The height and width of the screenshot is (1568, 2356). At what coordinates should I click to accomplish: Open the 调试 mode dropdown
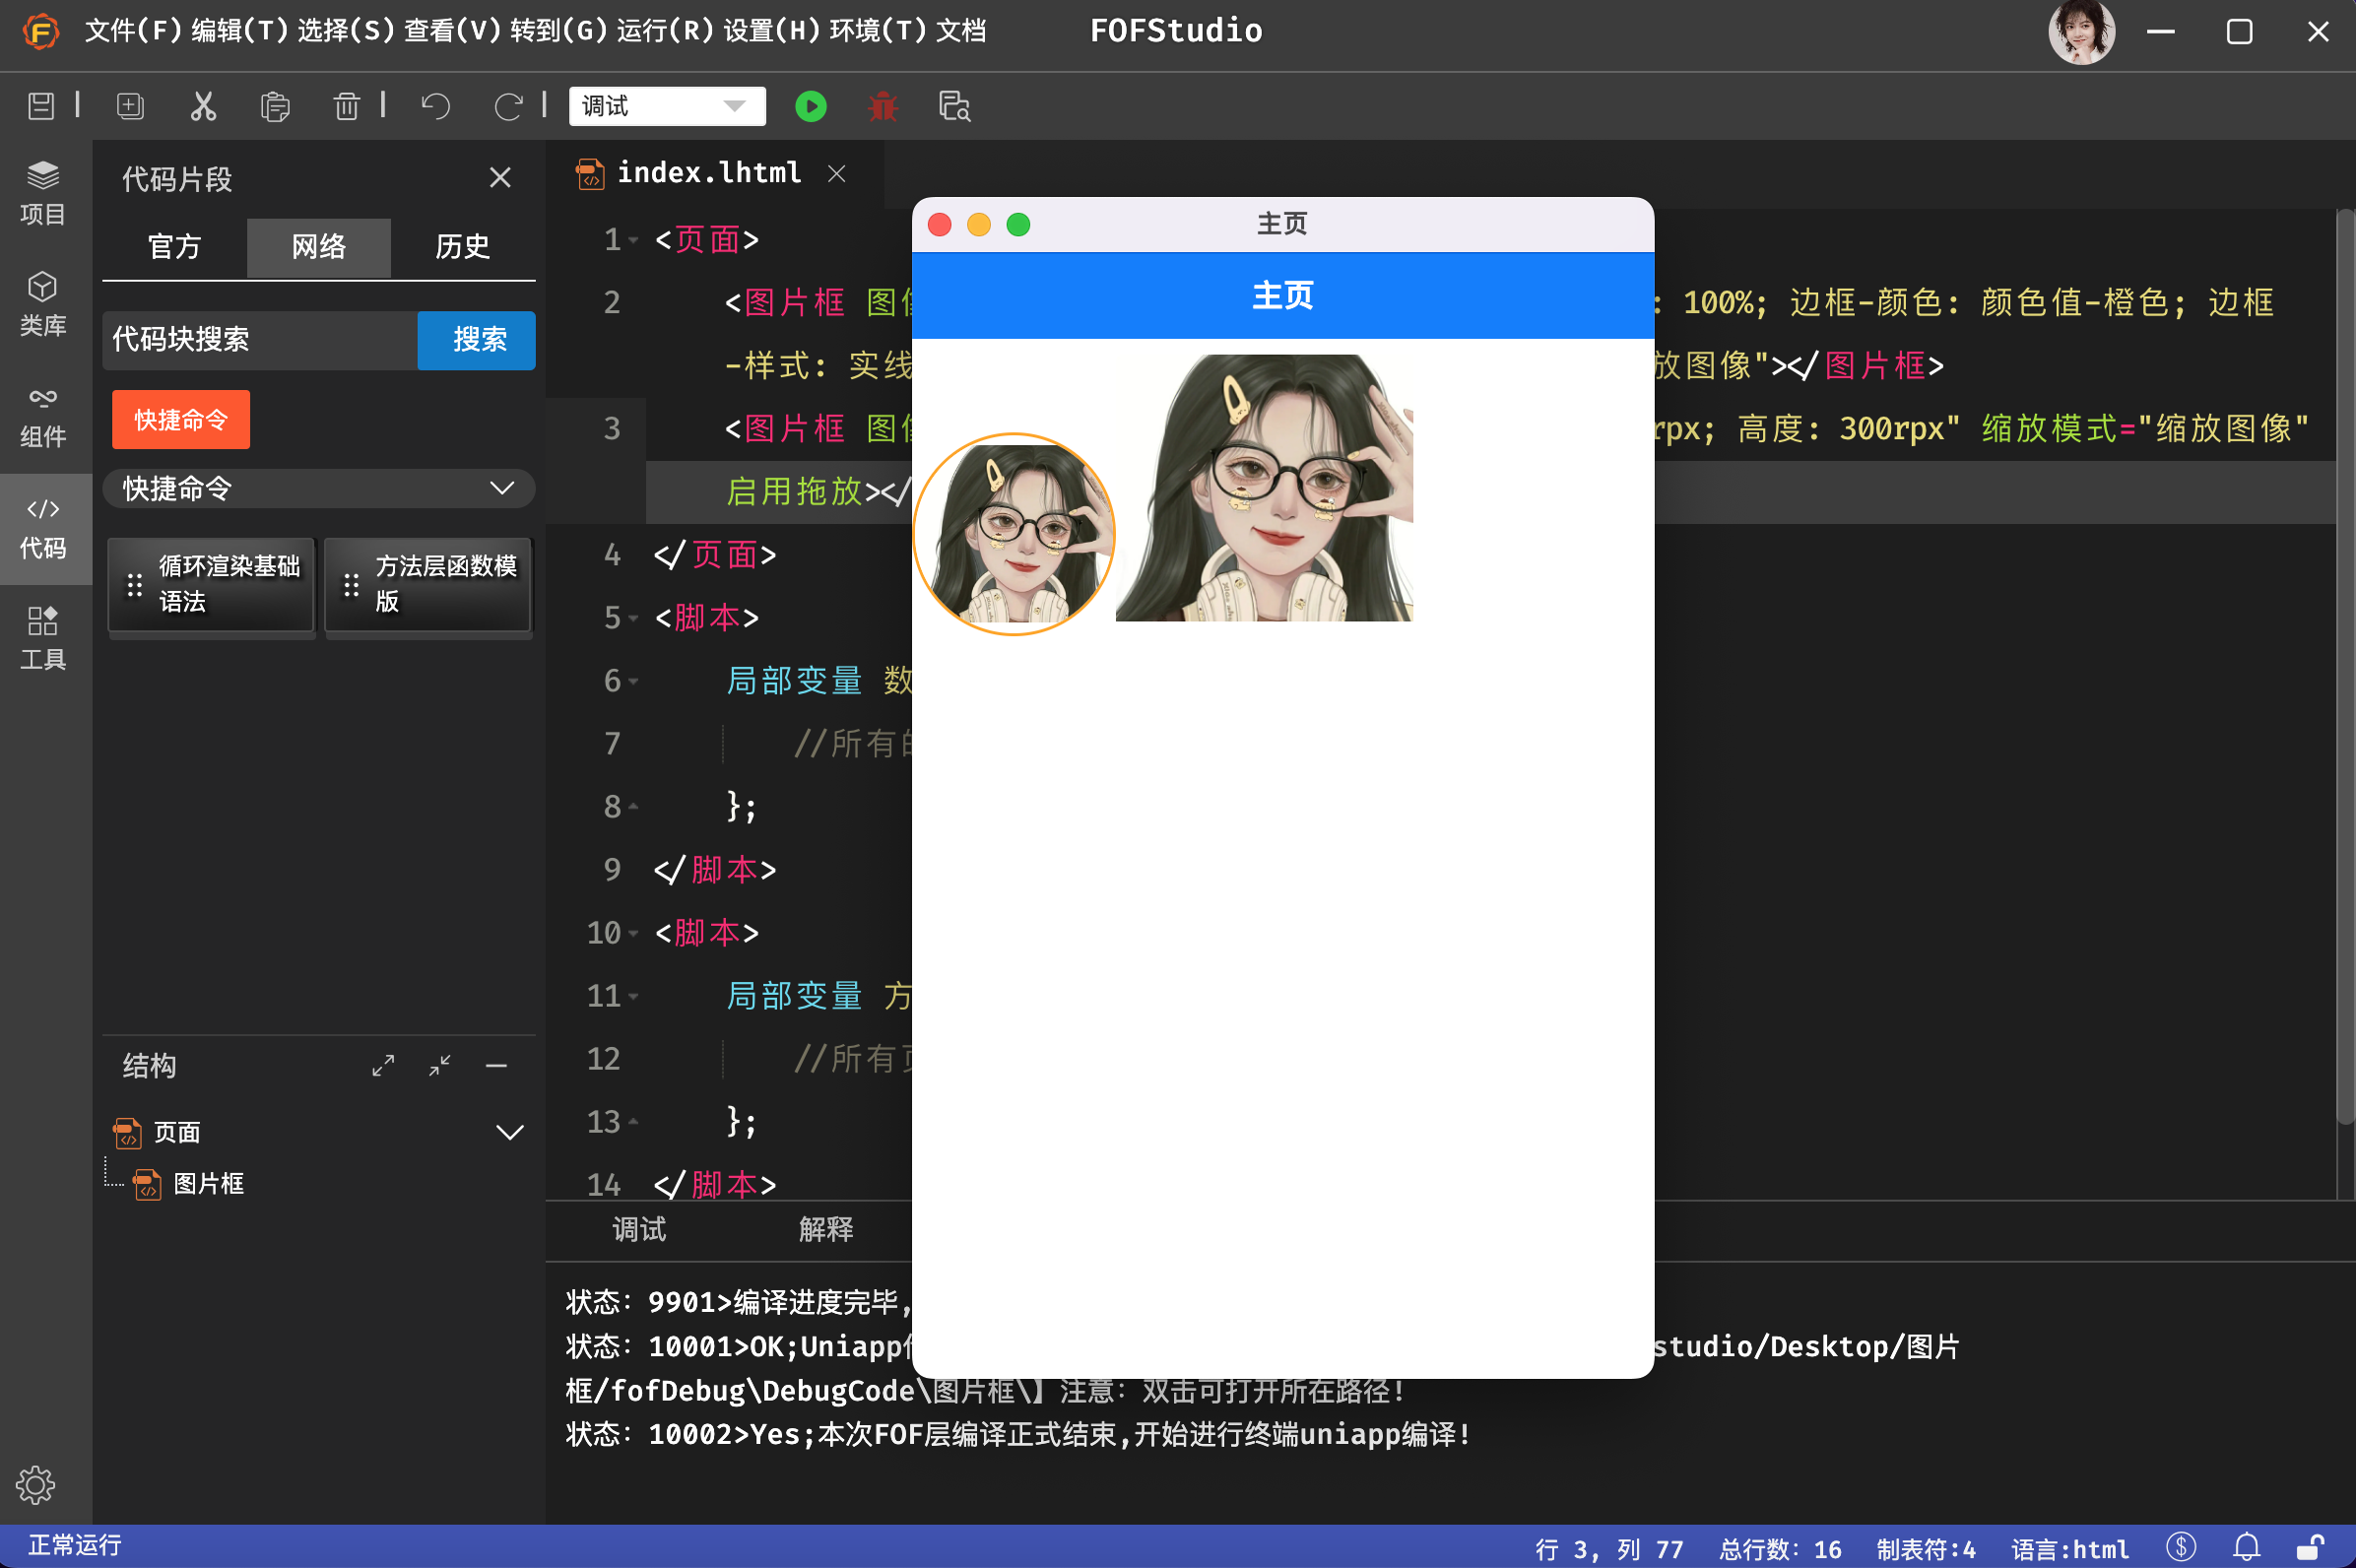coord(667,106)
